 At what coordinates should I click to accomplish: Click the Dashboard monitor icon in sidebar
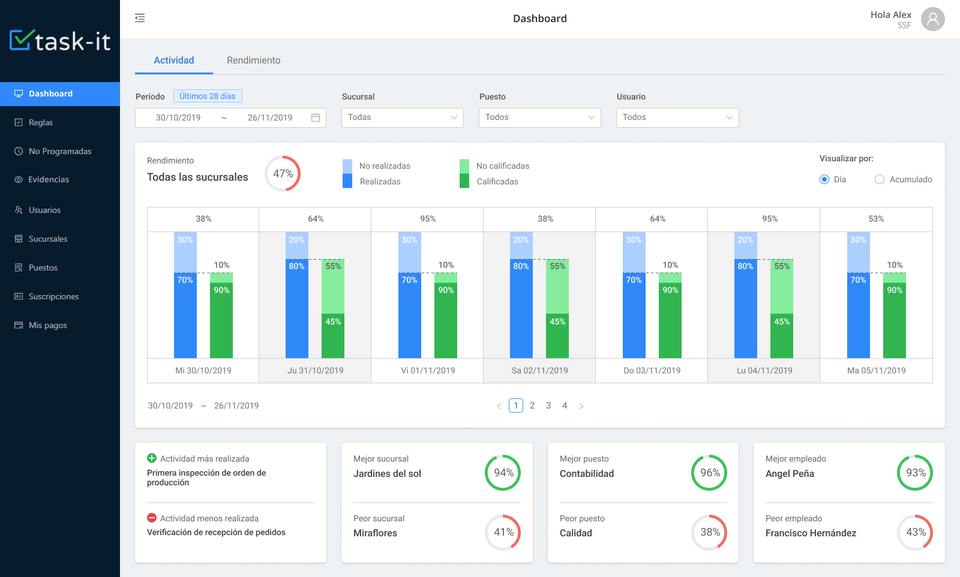pyautogui.click(x=18, y=94)
